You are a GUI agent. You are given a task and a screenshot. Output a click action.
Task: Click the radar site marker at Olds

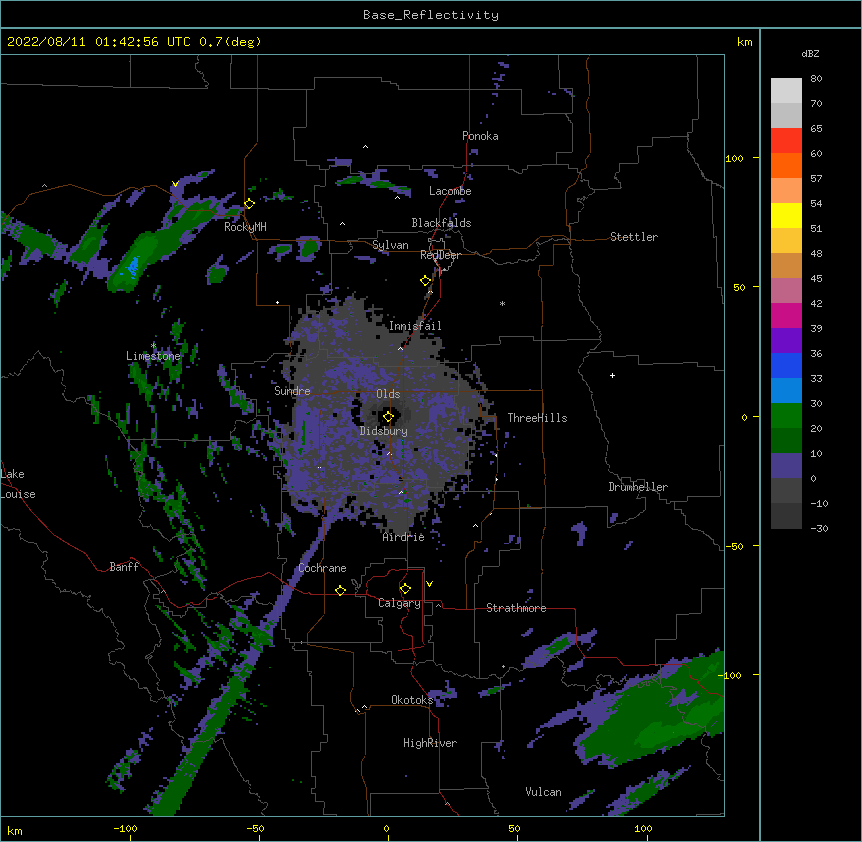388,417
